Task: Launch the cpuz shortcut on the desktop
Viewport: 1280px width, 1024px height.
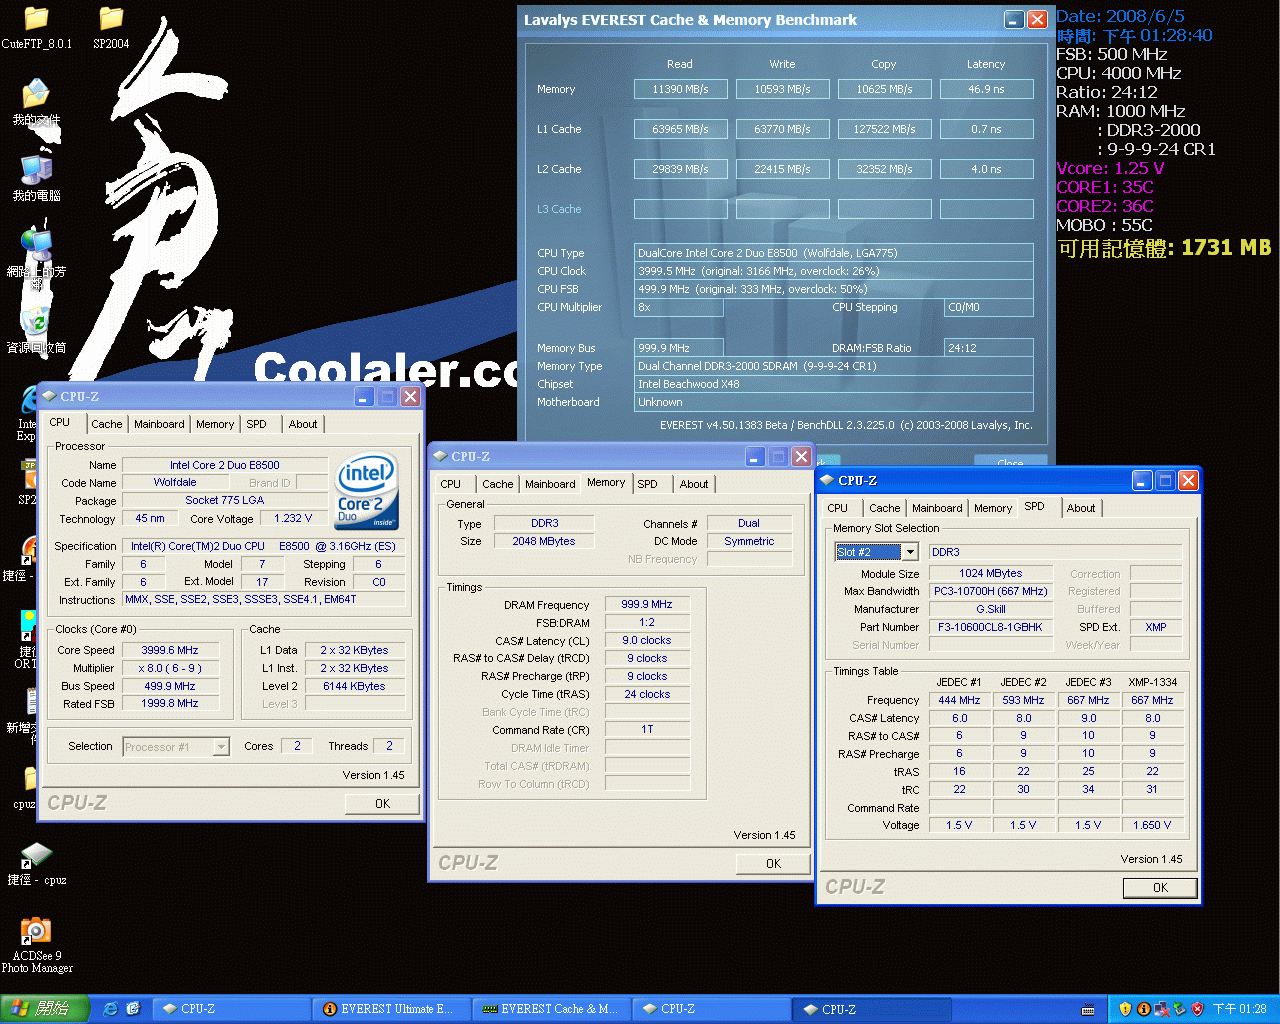Action: point(36,864)
